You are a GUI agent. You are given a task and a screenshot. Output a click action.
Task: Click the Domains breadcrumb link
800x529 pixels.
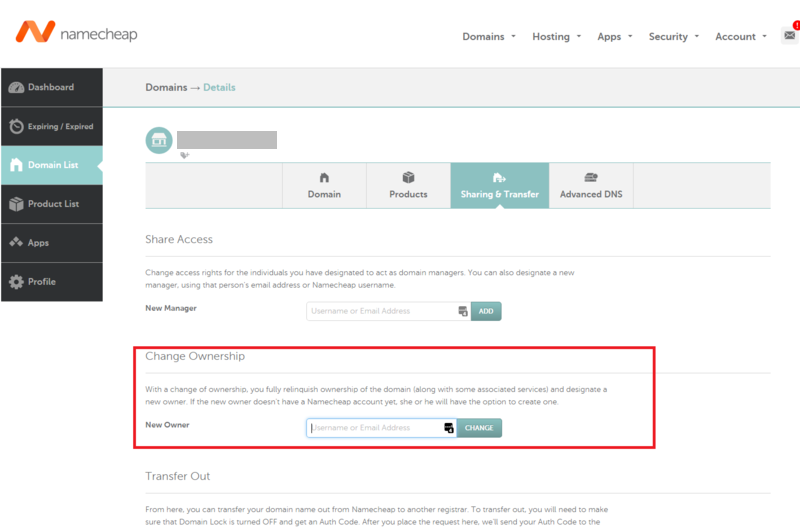click(x=166, y=88)
